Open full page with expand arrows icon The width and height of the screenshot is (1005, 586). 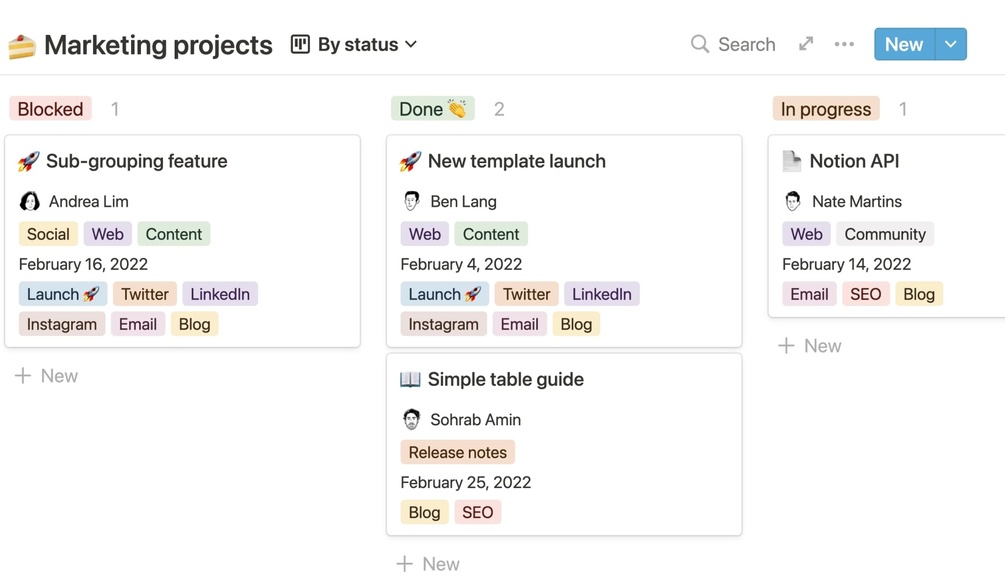click(806, 44)
